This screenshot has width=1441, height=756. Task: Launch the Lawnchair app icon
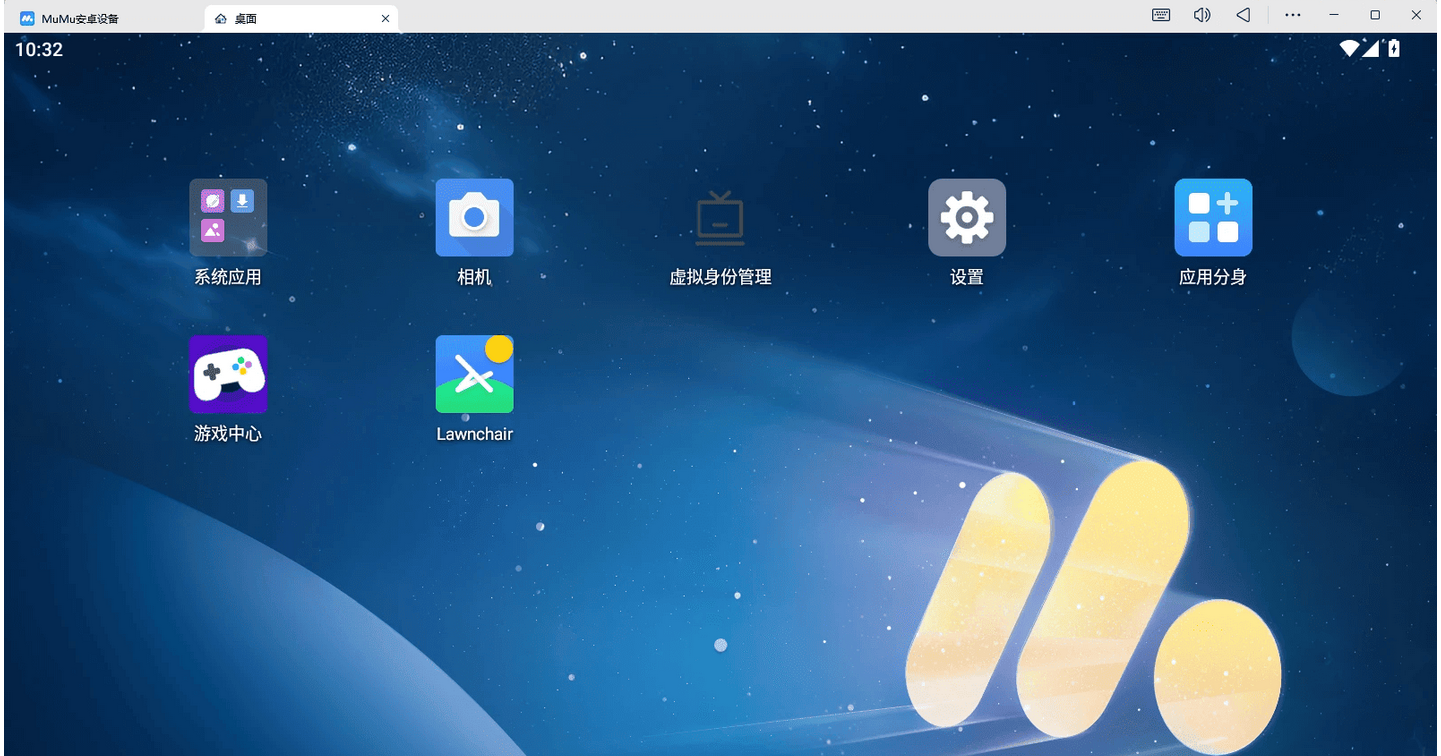pyautogui.click(x=474, y=374)
